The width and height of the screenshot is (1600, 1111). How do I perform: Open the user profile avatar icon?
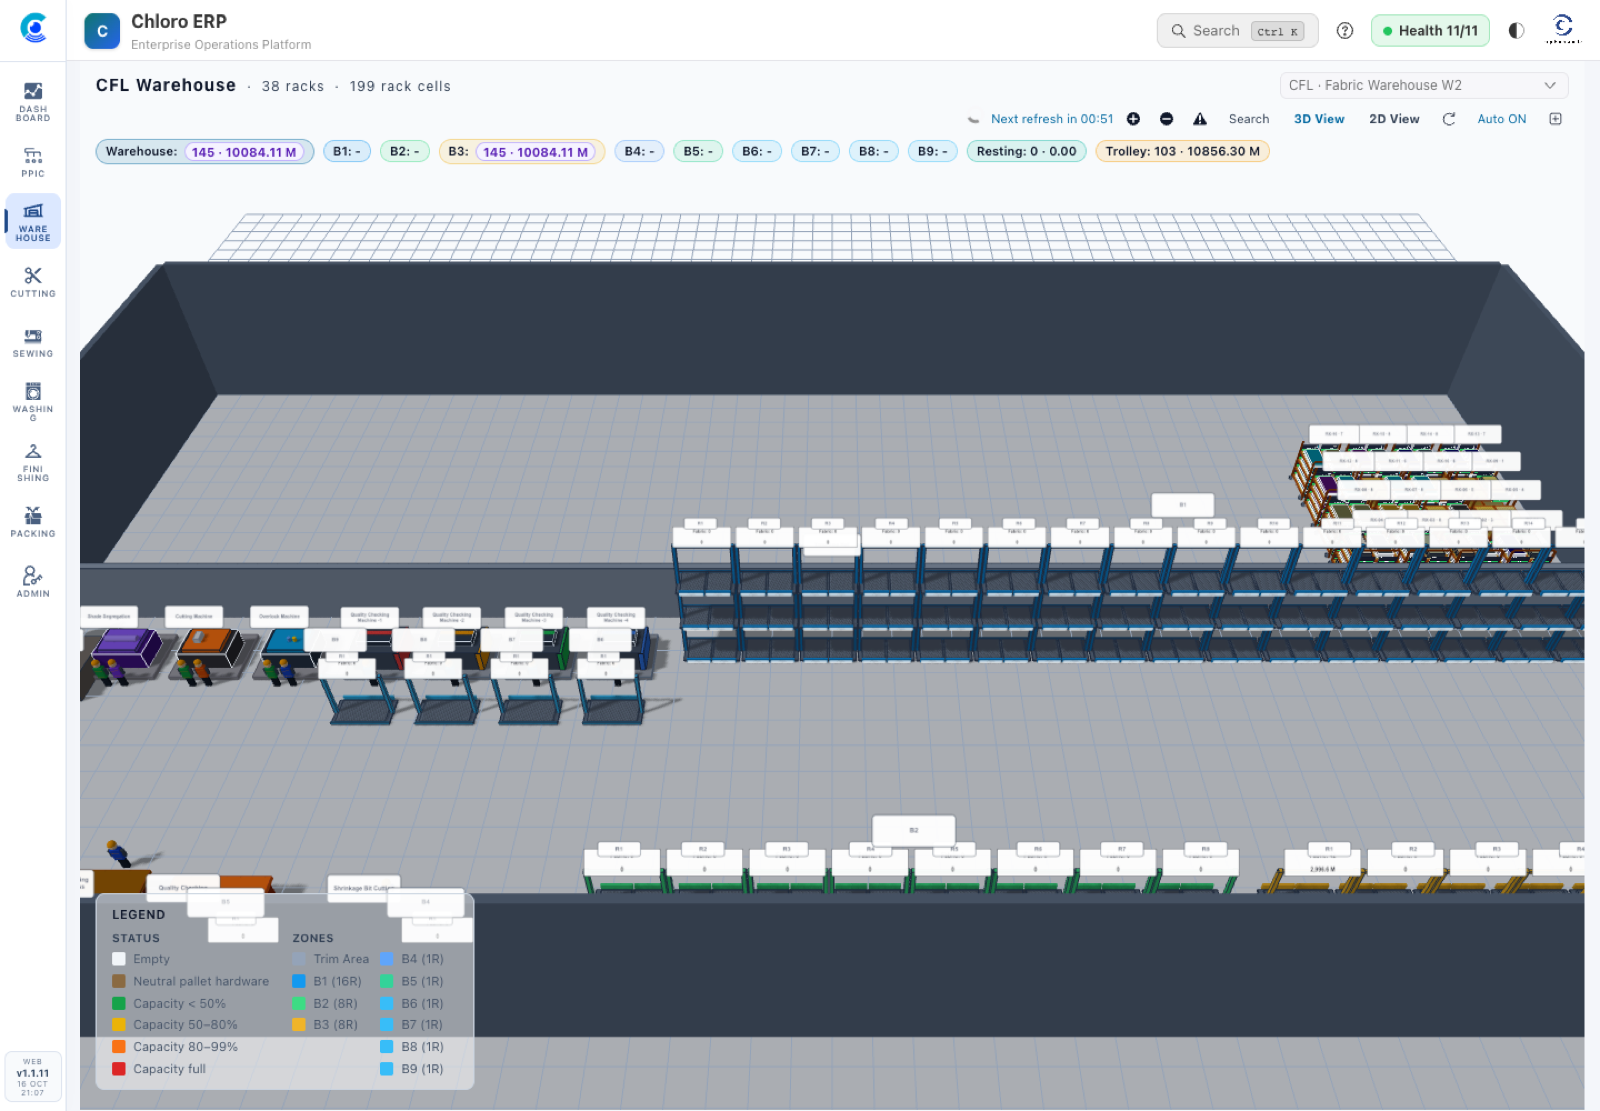tap(1563, 29)
